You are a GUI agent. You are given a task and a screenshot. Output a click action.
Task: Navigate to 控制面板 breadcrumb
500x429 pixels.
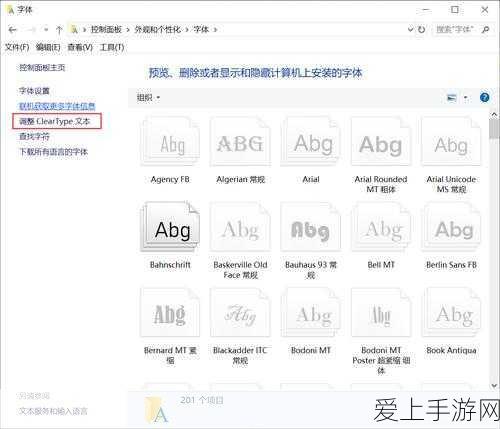point(106,30)
